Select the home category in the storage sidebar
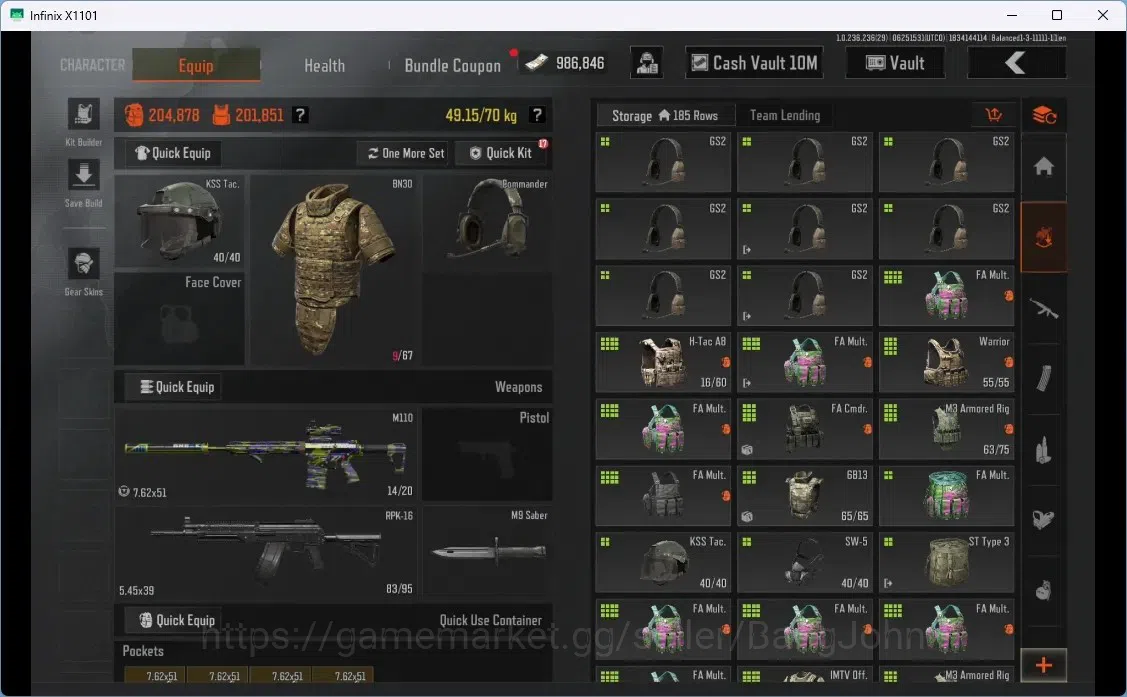The width and height of the screenshot is (1127, 697). 1044,167
